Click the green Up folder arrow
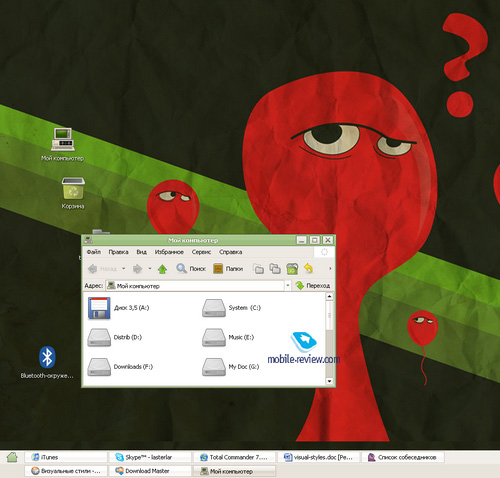This screenshot has height=478, width=500. pyautogui.click(x=162, y=269)
